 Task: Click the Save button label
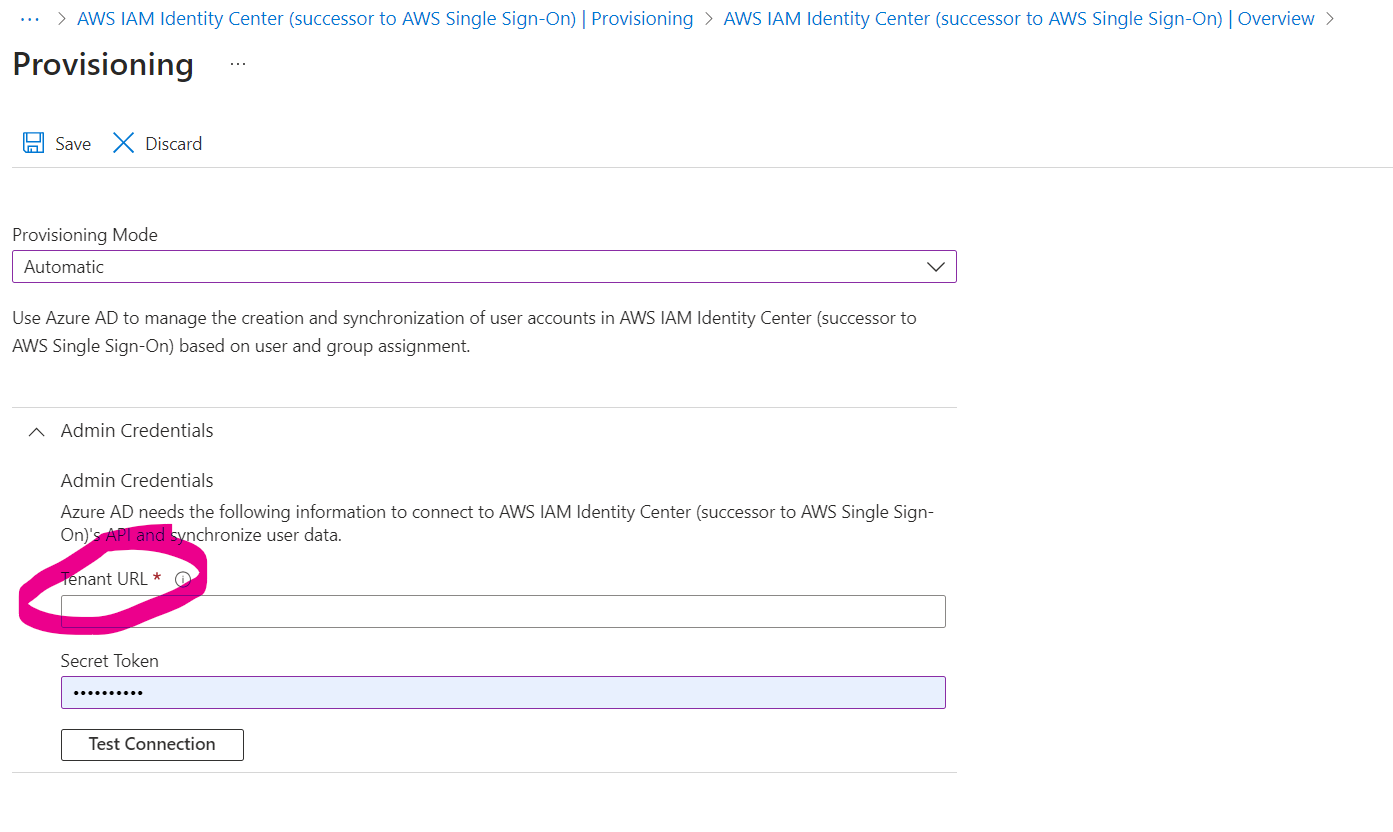tap(73, 144)
